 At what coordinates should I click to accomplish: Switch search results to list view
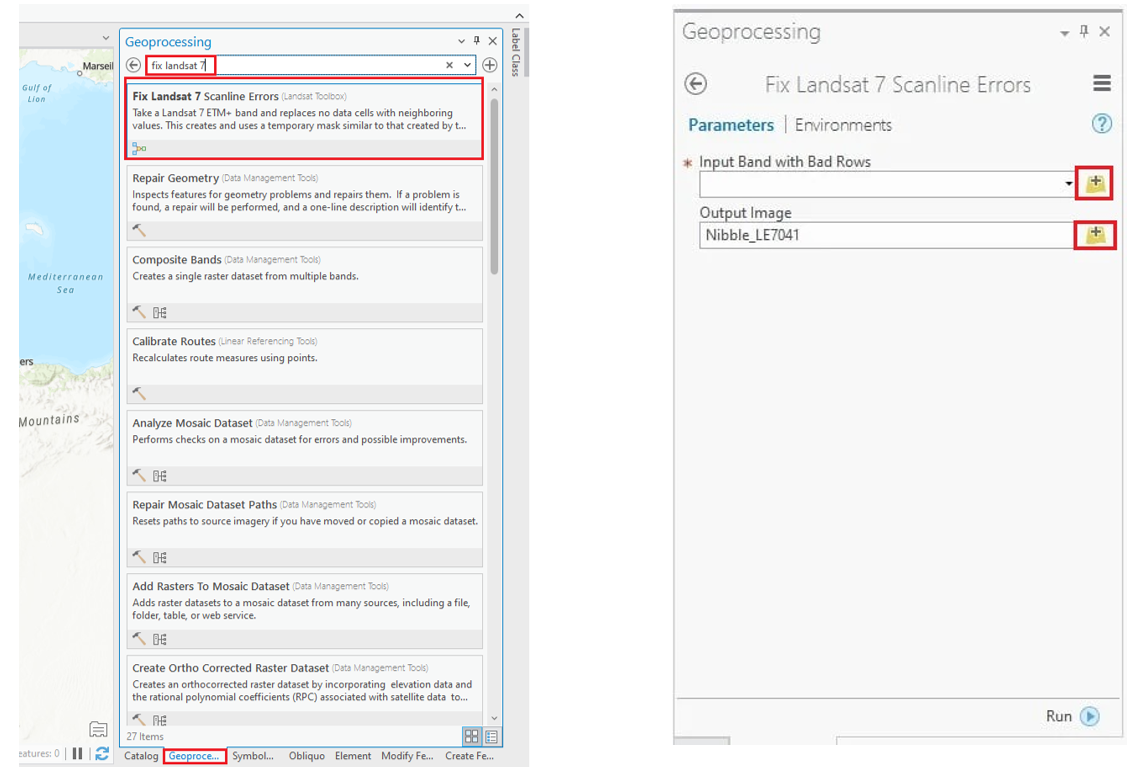[491, 737]
